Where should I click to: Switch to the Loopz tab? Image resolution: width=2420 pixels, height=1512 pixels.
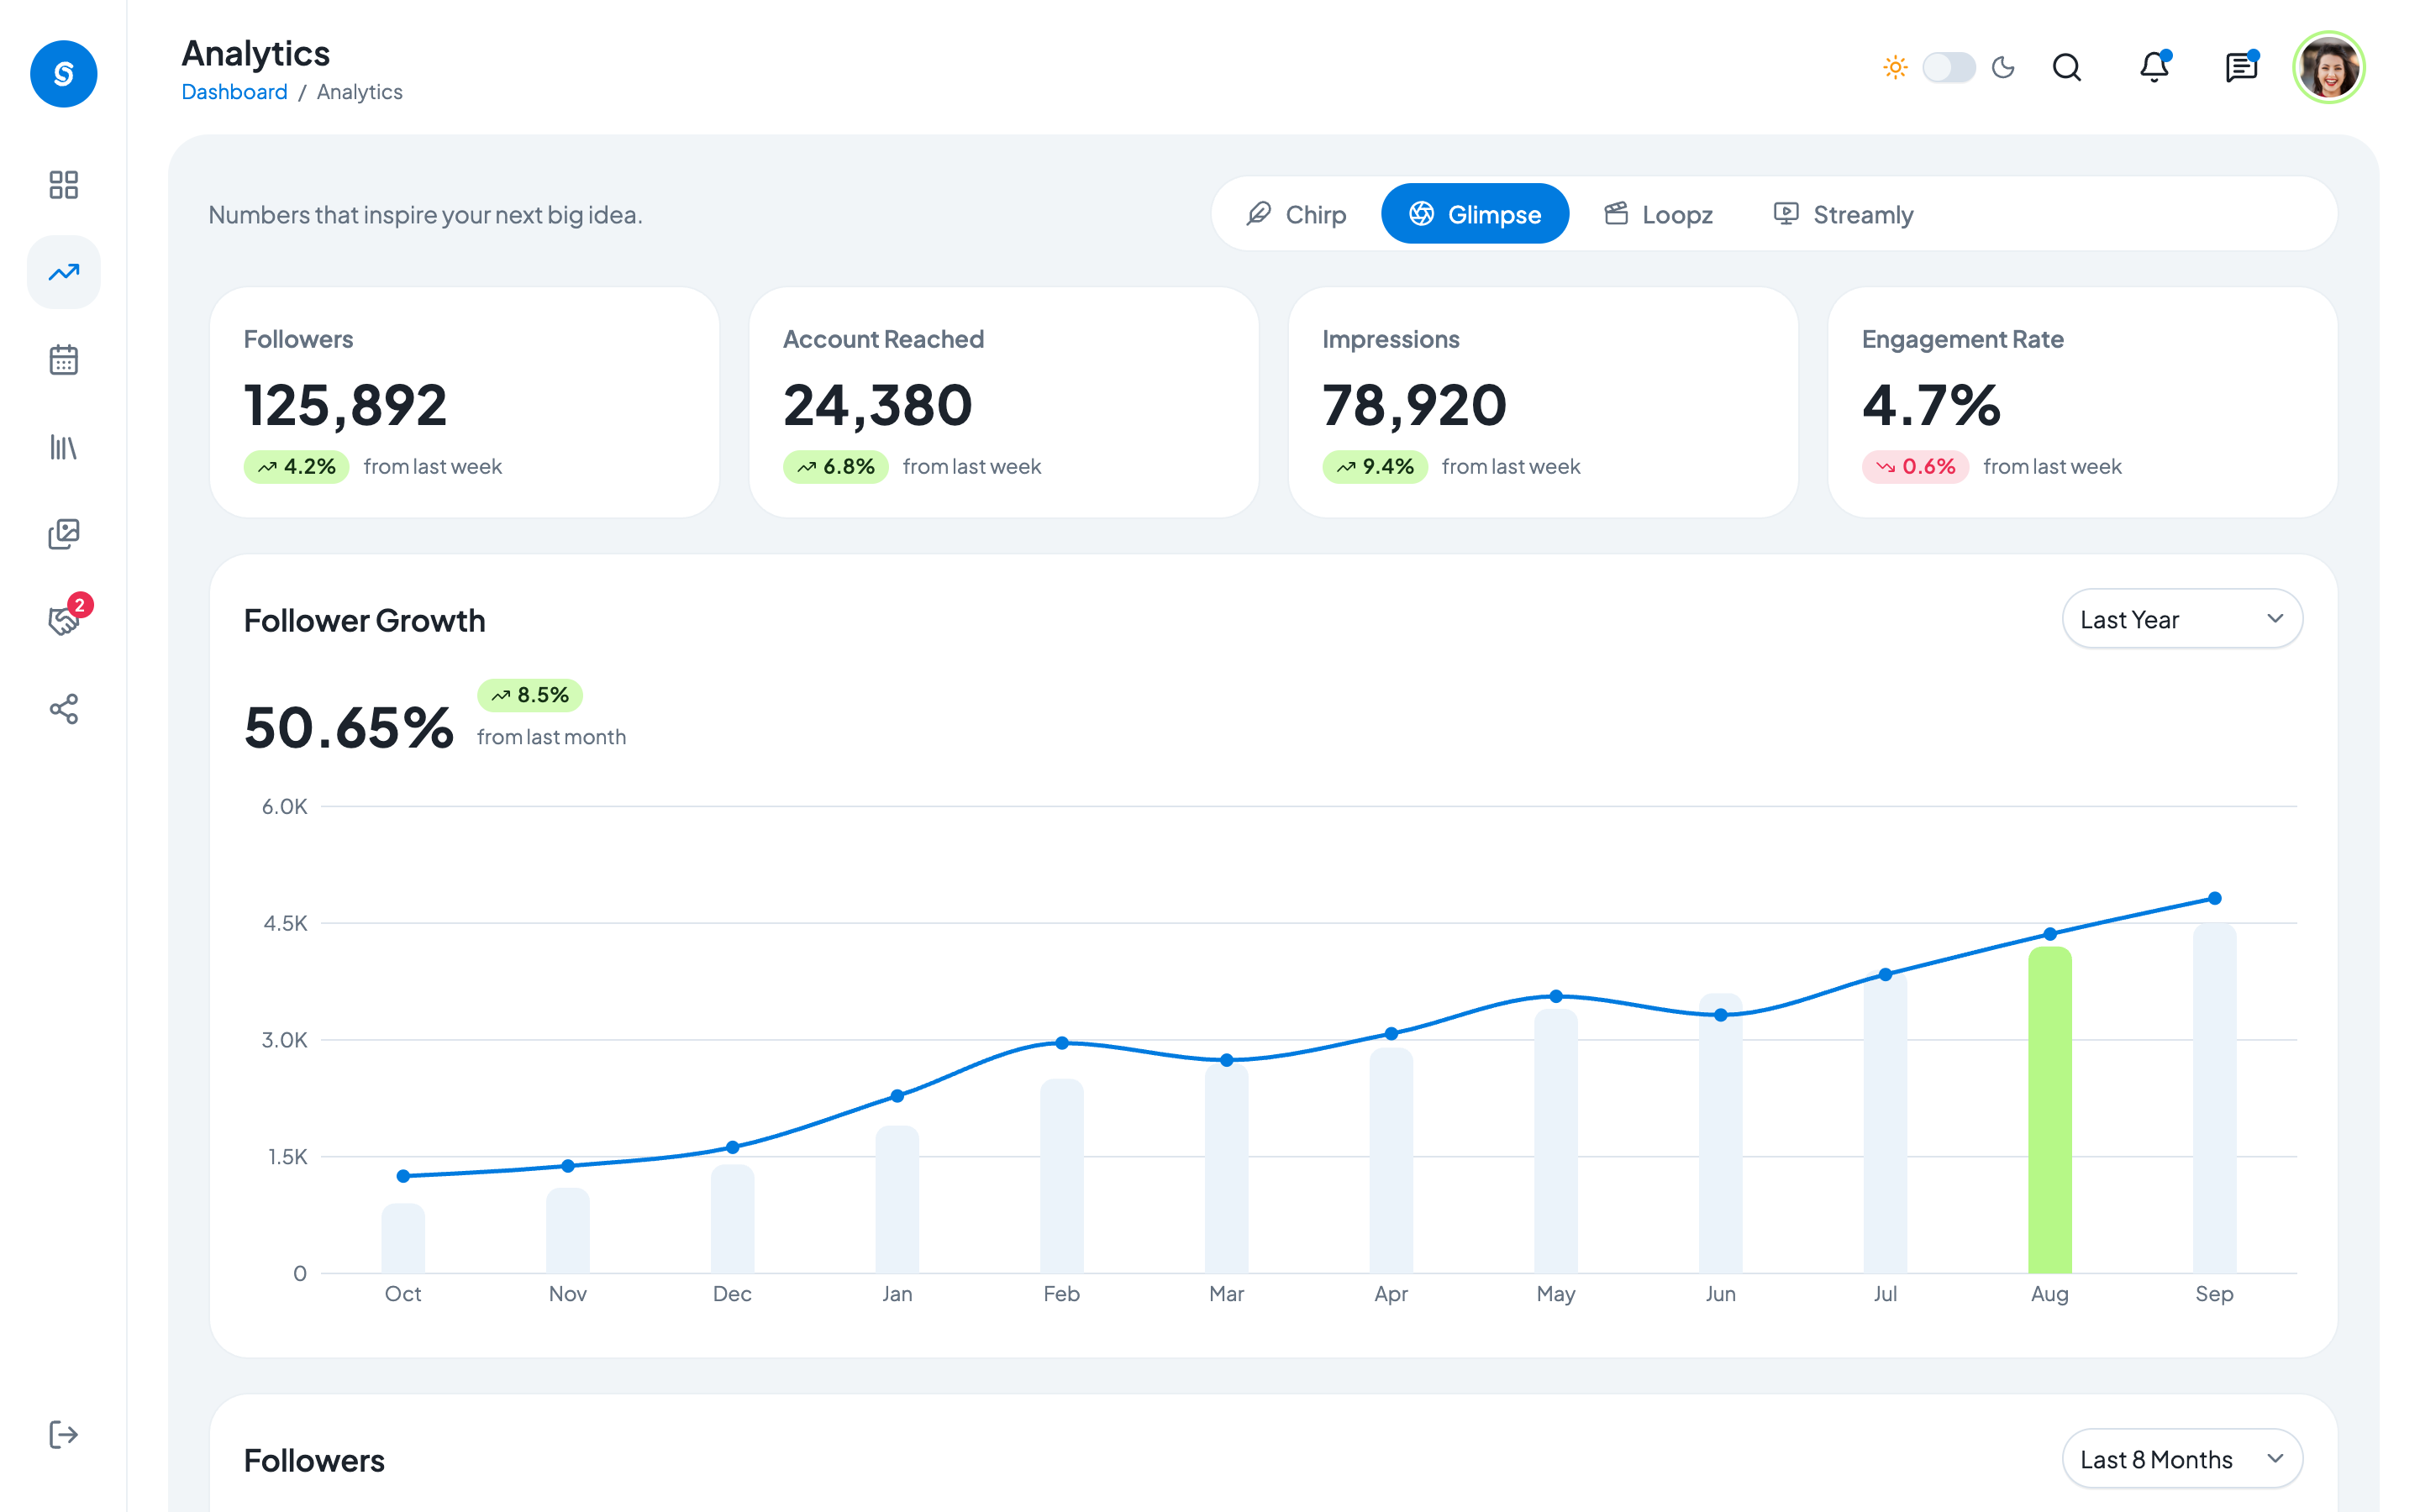click(1658, 214)
